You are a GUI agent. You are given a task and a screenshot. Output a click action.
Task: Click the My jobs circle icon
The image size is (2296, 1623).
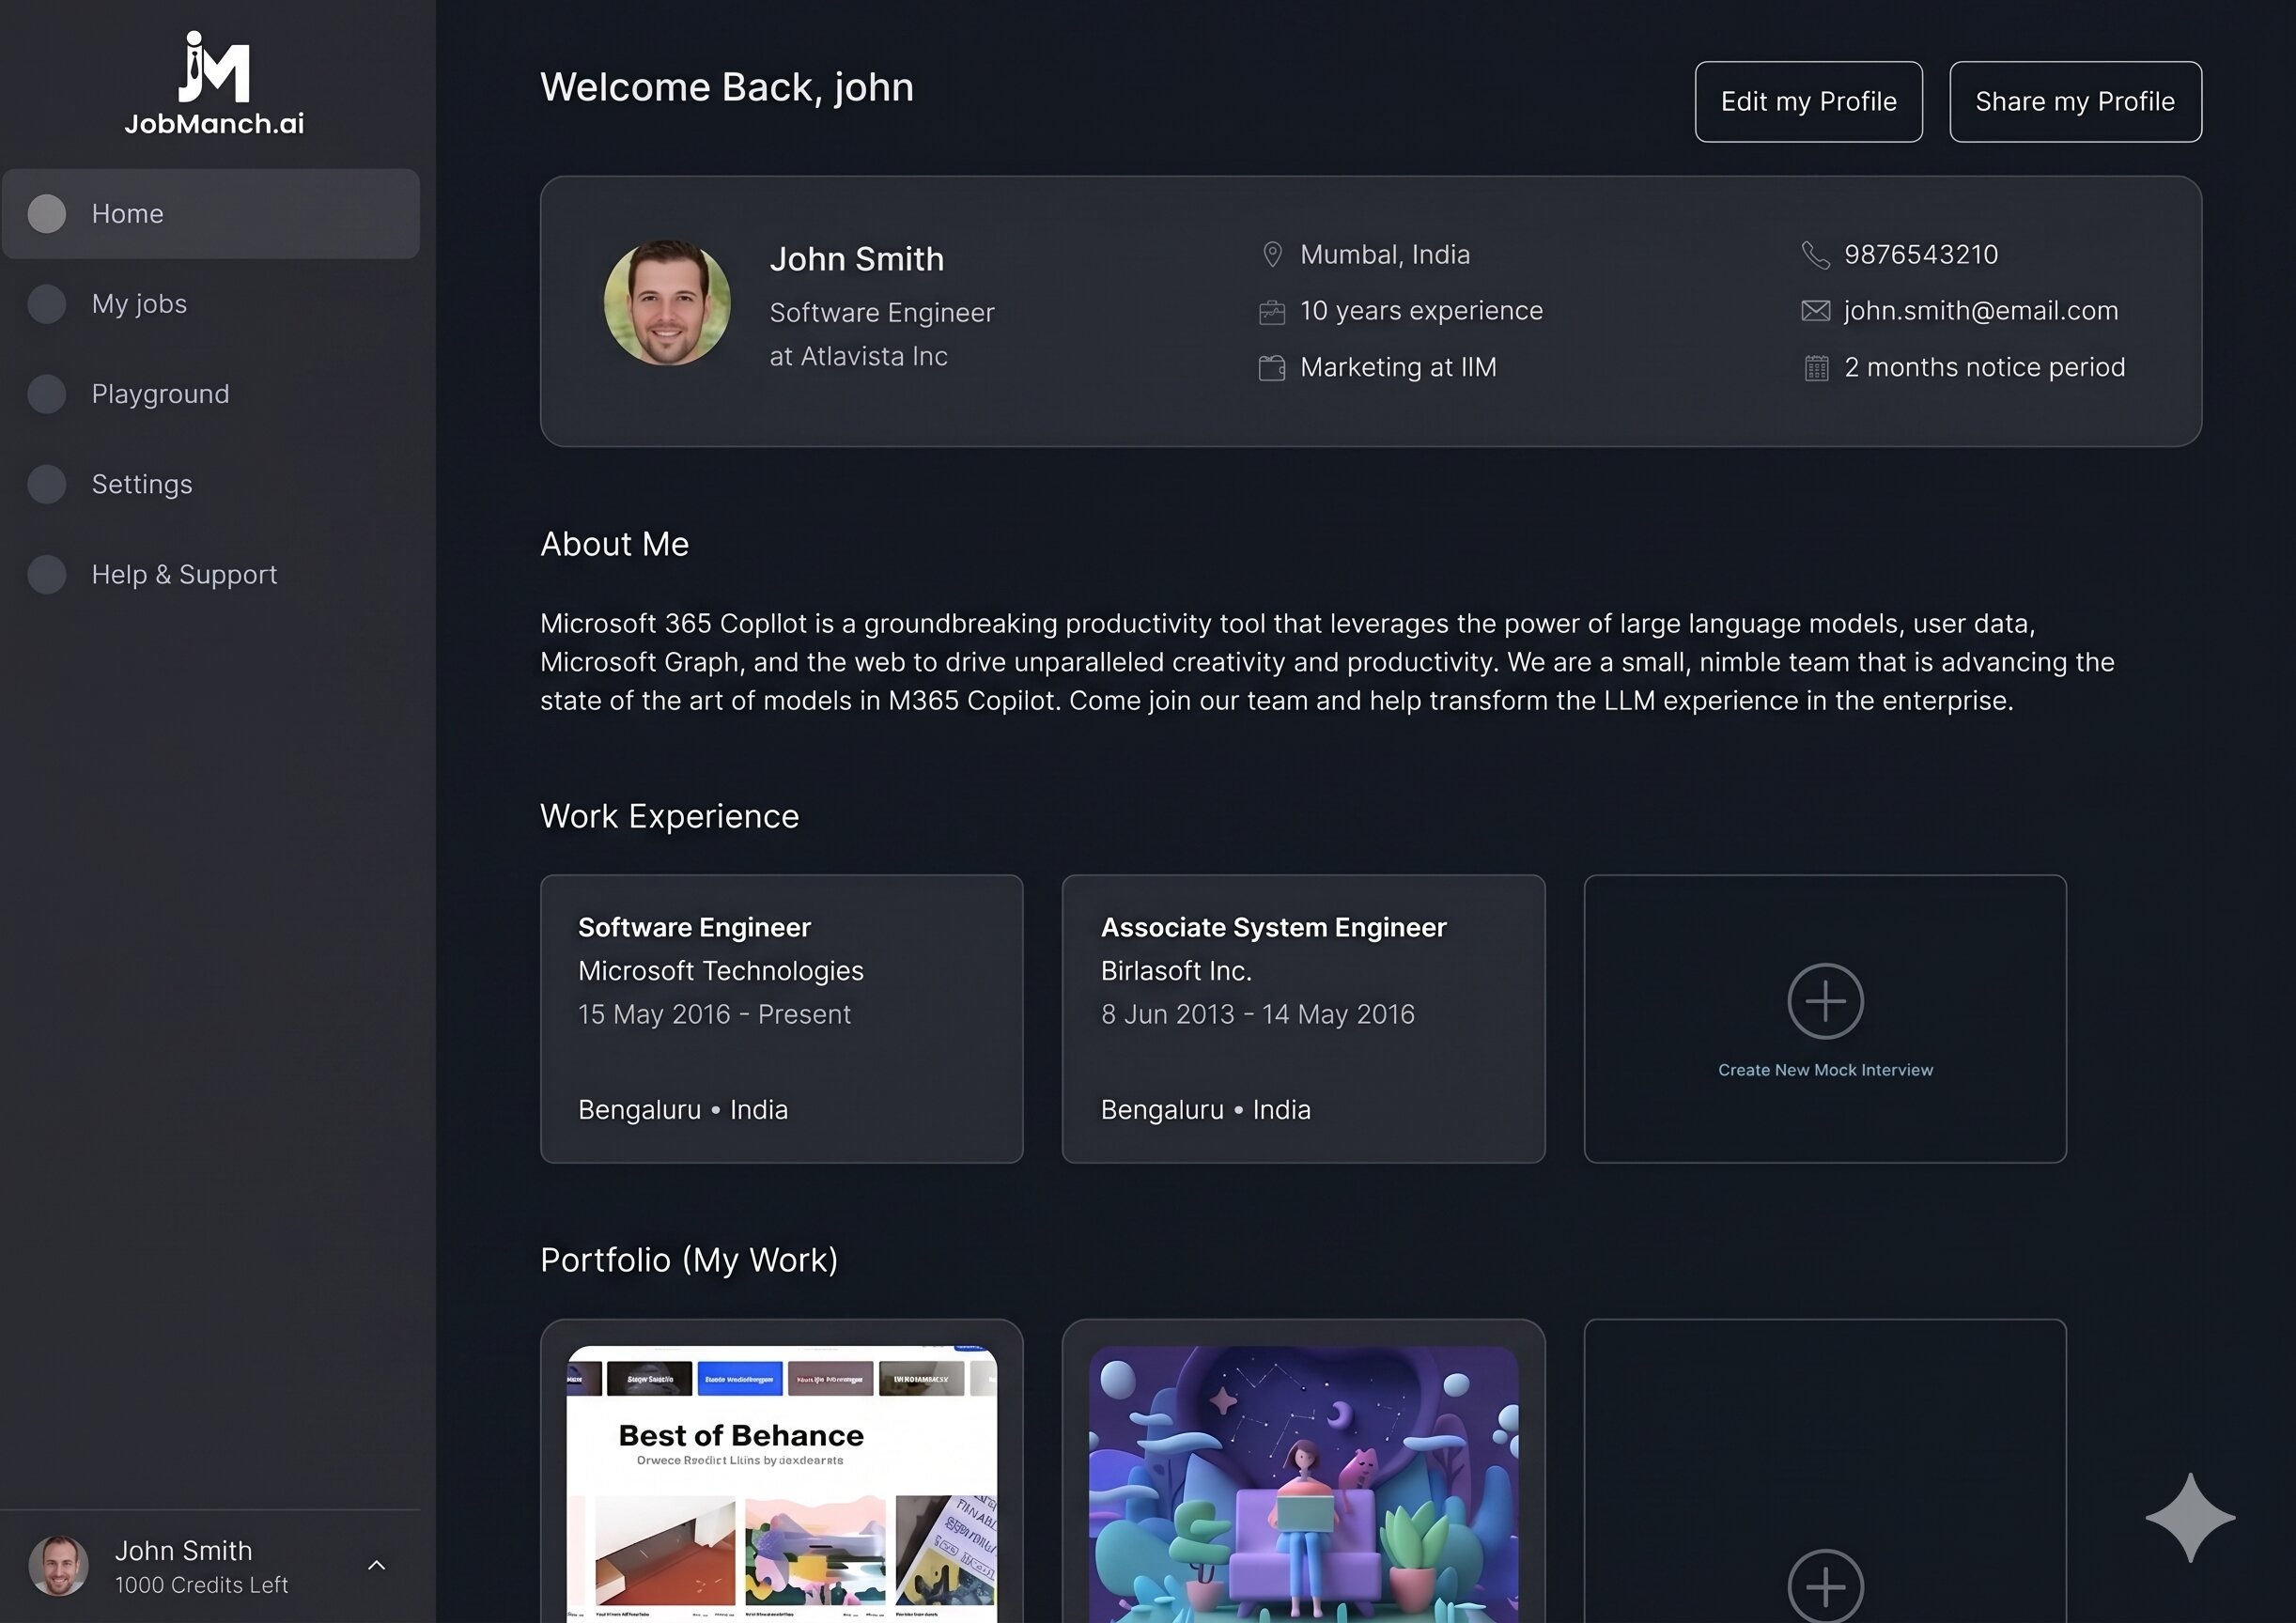[47, 304]
